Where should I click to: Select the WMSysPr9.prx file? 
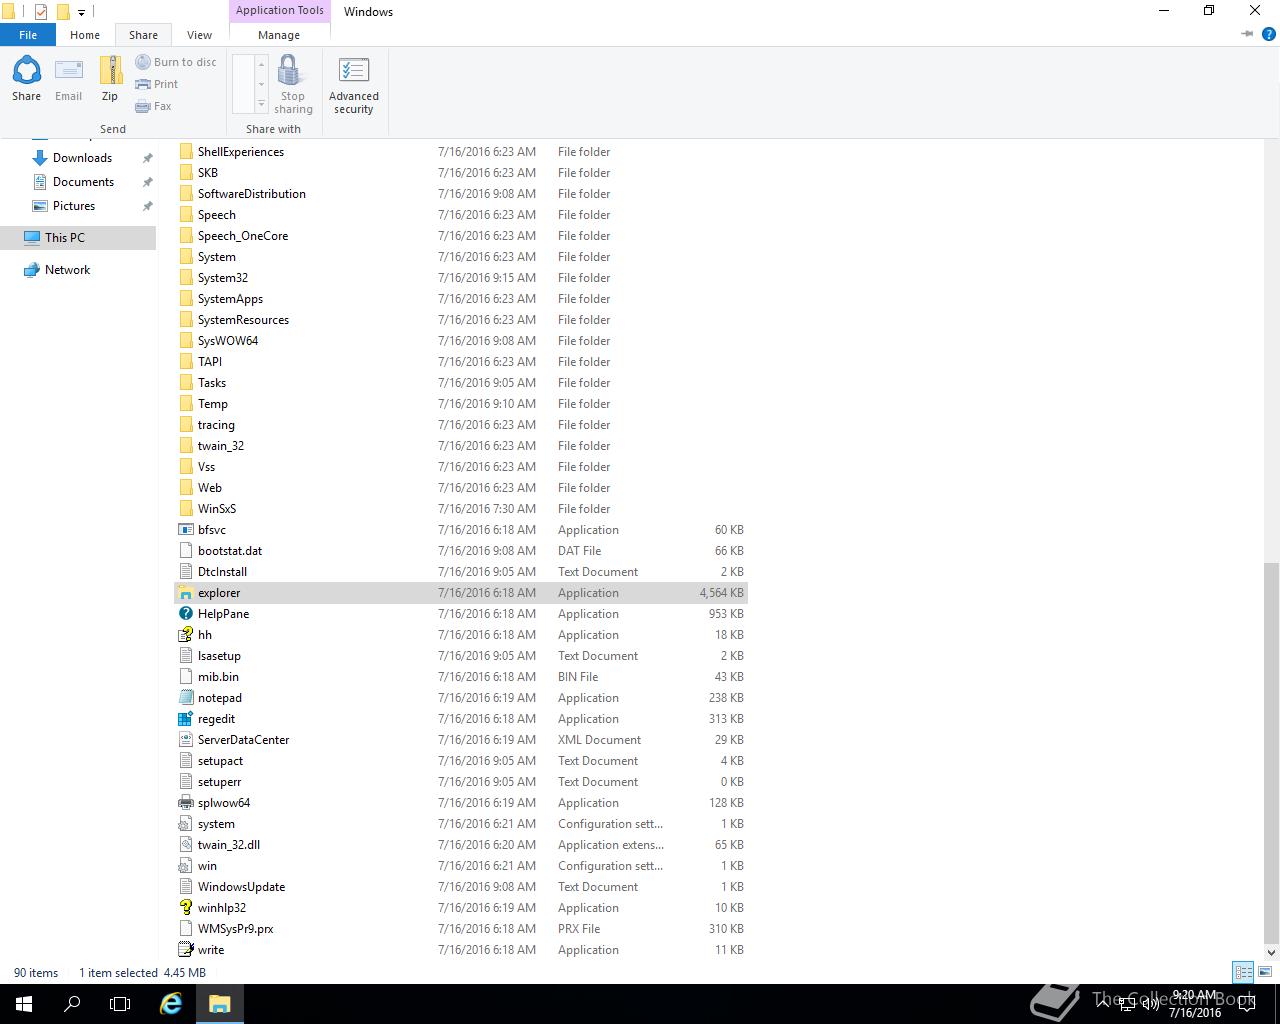(x=461, y=929)
